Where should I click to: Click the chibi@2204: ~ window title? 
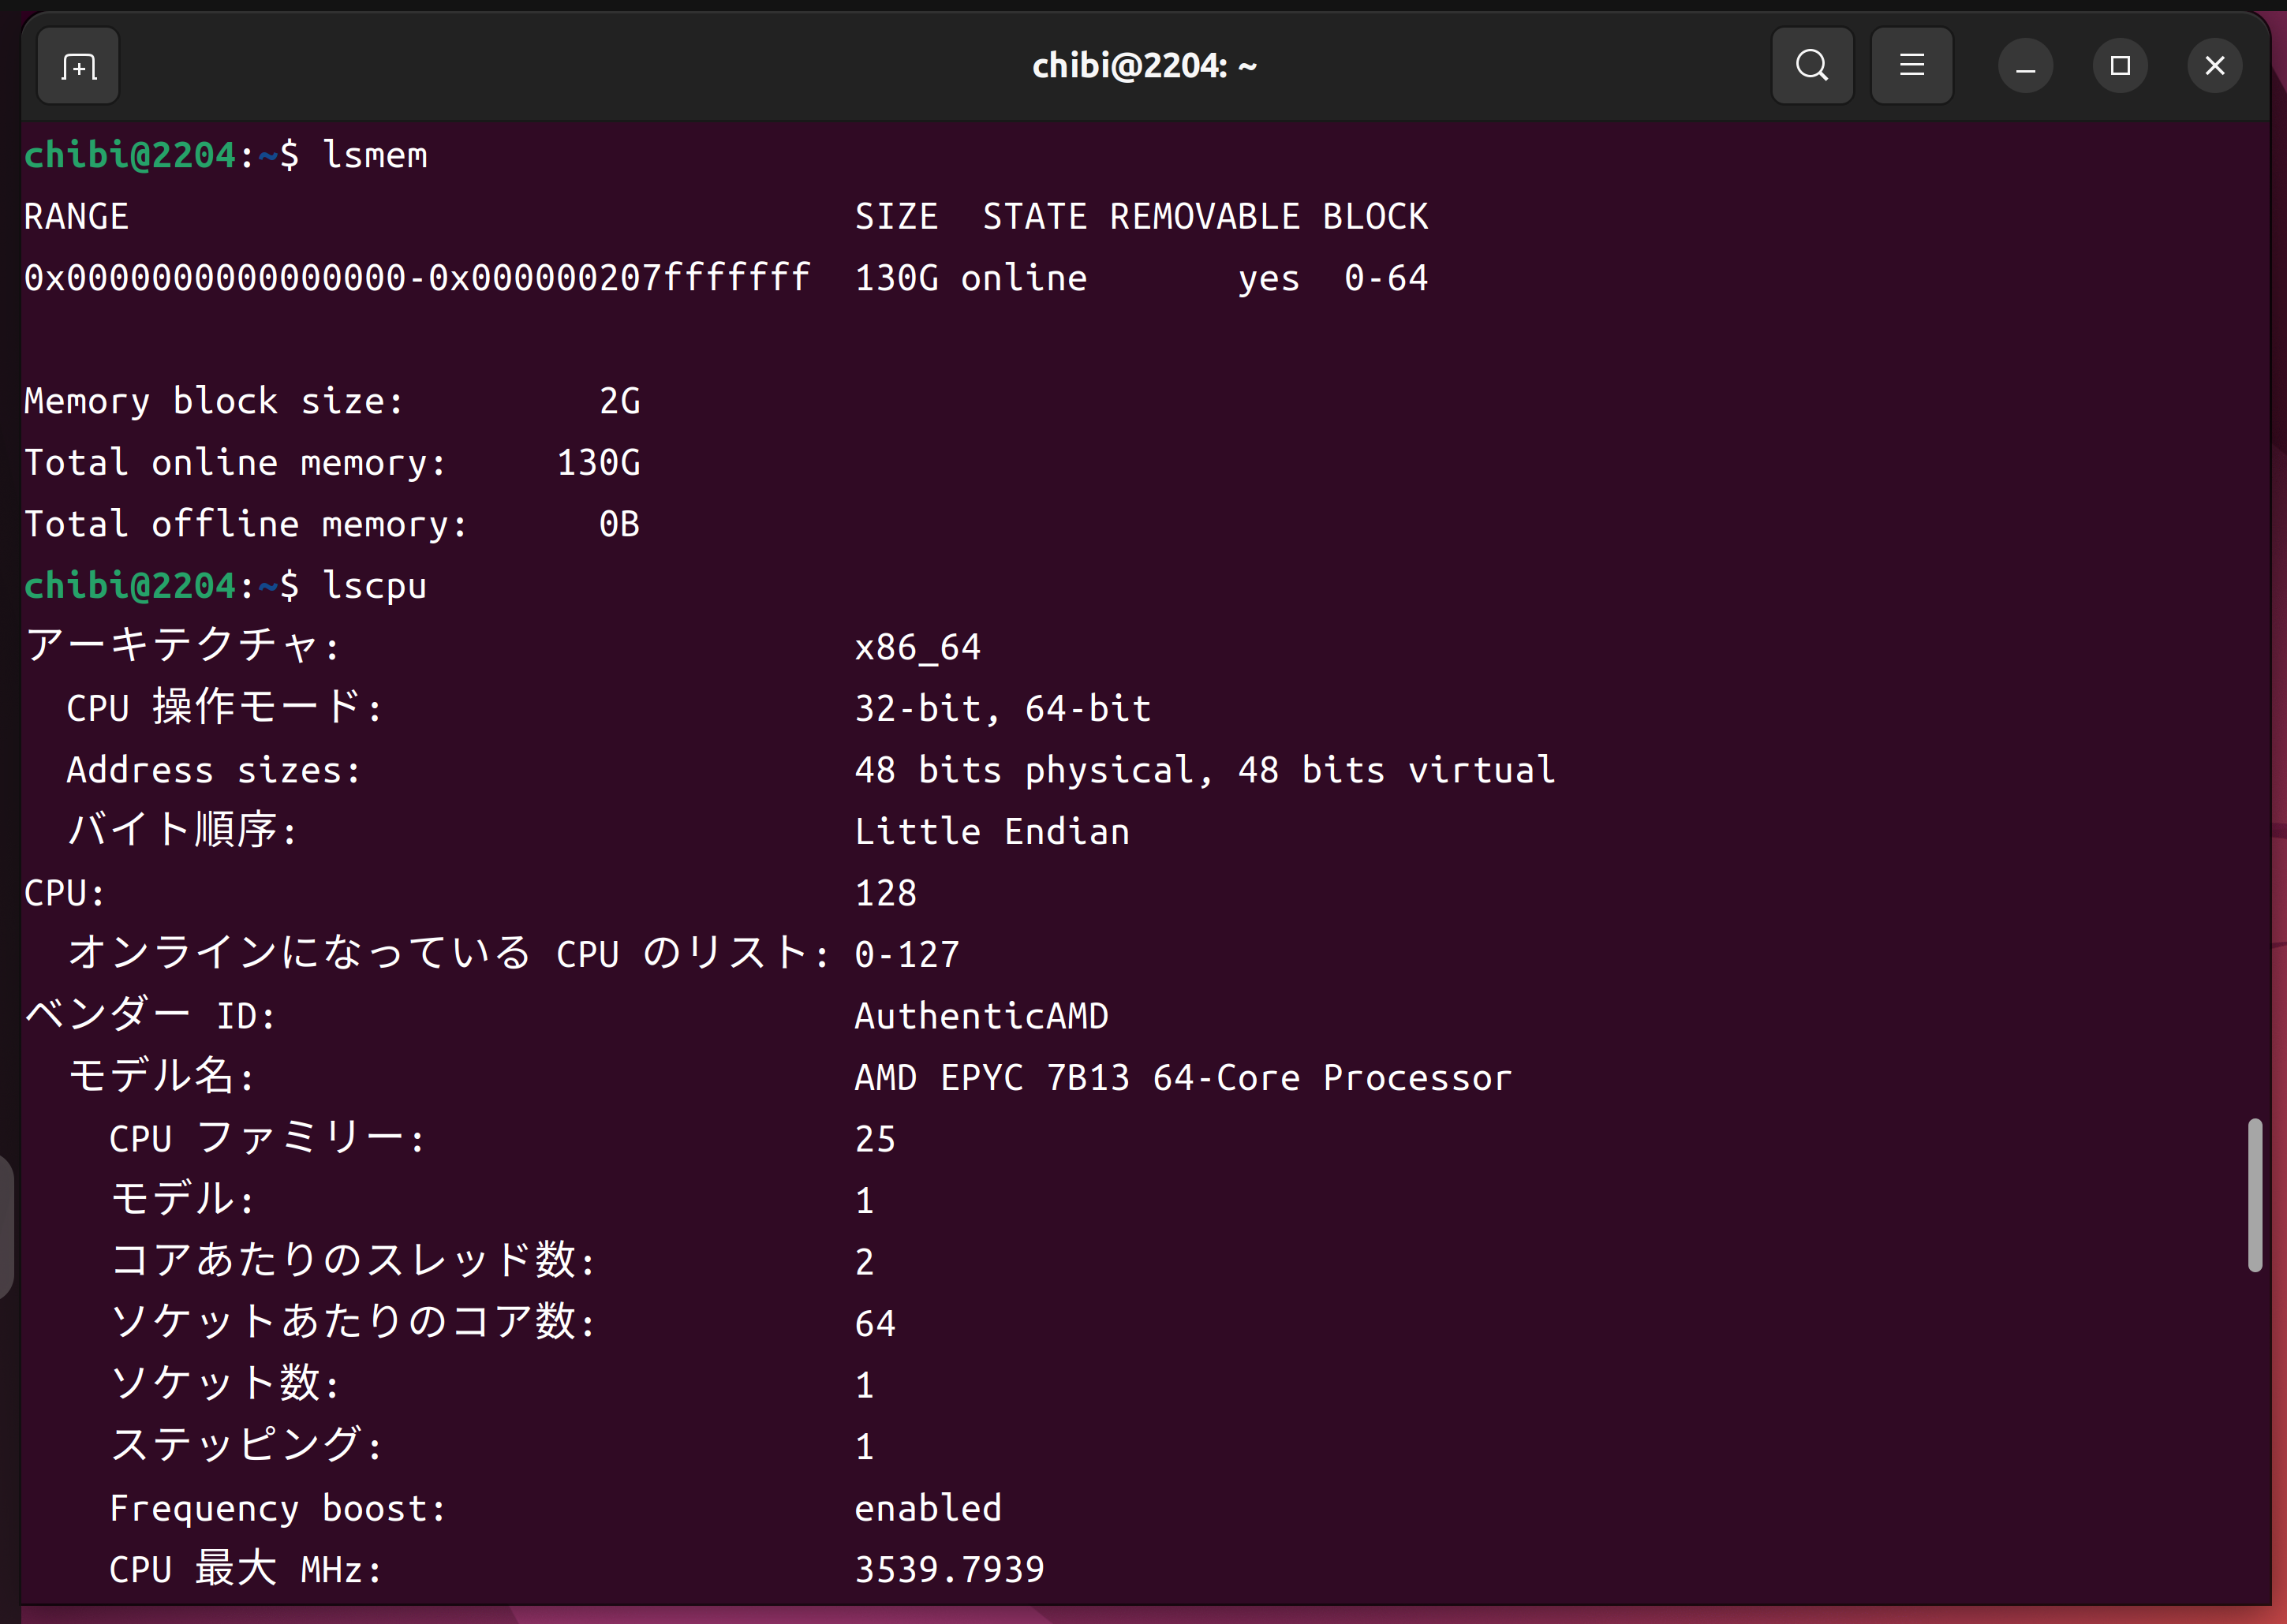click(x=1144, y=66)
